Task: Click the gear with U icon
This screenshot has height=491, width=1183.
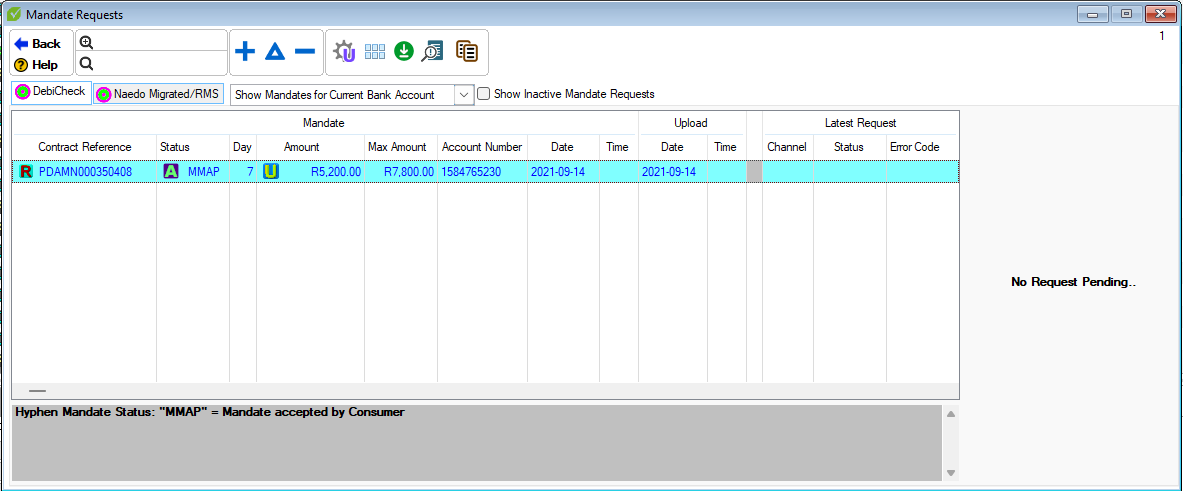Action: click(345, 52)
